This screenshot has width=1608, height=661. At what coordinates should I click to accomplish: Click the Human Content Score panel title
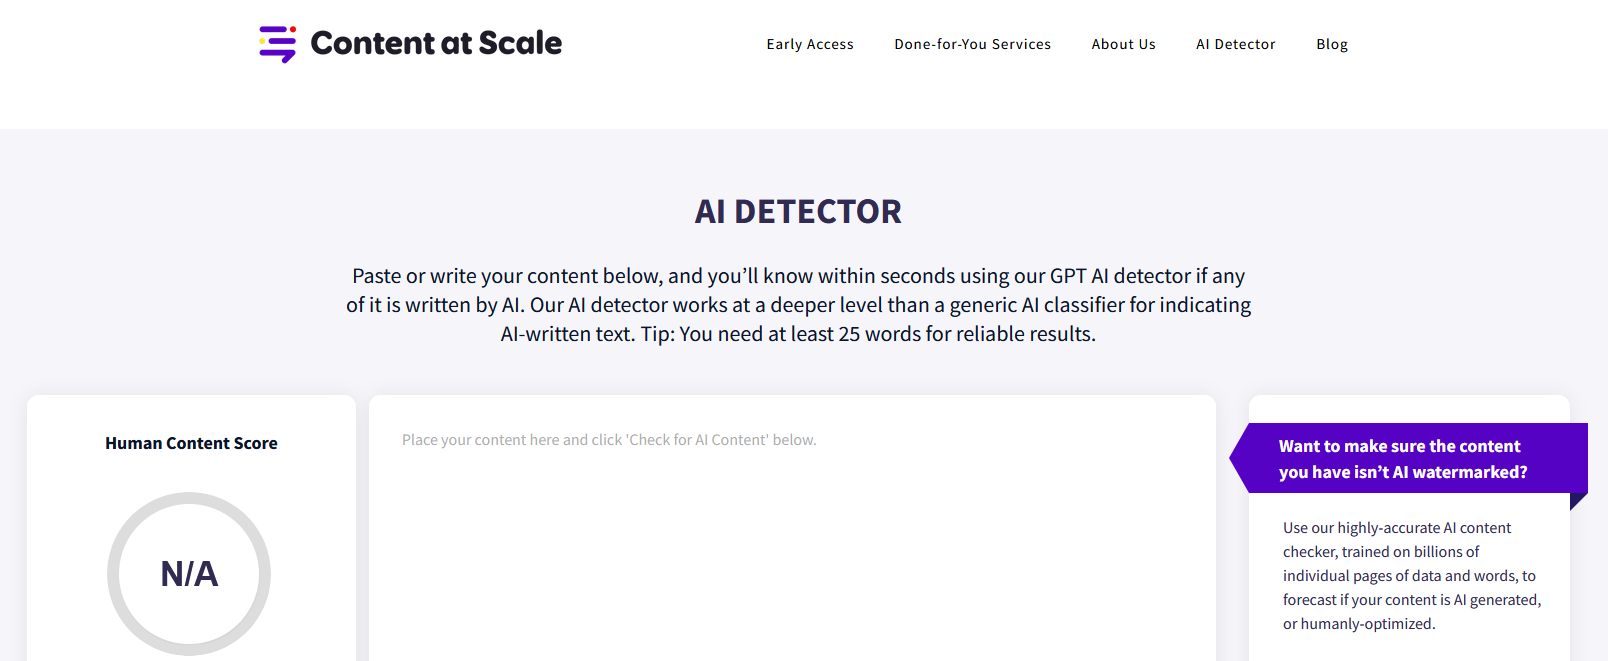coord(191,443)
